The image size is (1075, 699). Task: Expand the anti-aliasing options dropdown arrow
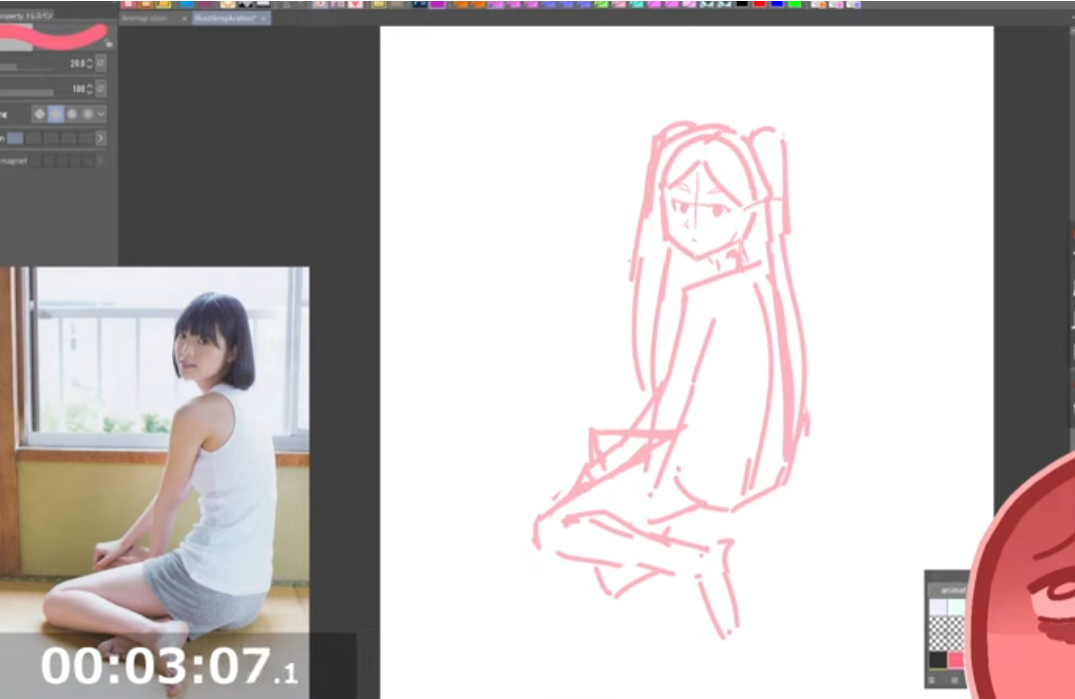101,114
